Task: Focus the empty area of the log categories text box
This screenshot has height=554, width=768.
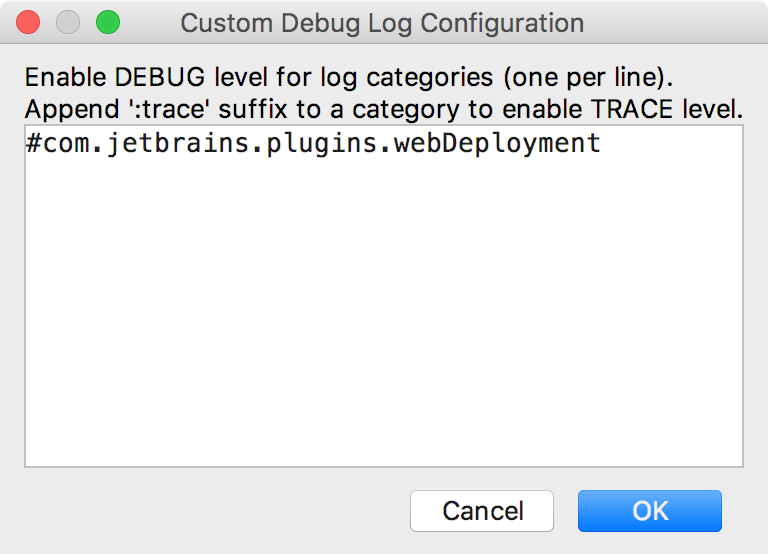Action: point(383,320)
